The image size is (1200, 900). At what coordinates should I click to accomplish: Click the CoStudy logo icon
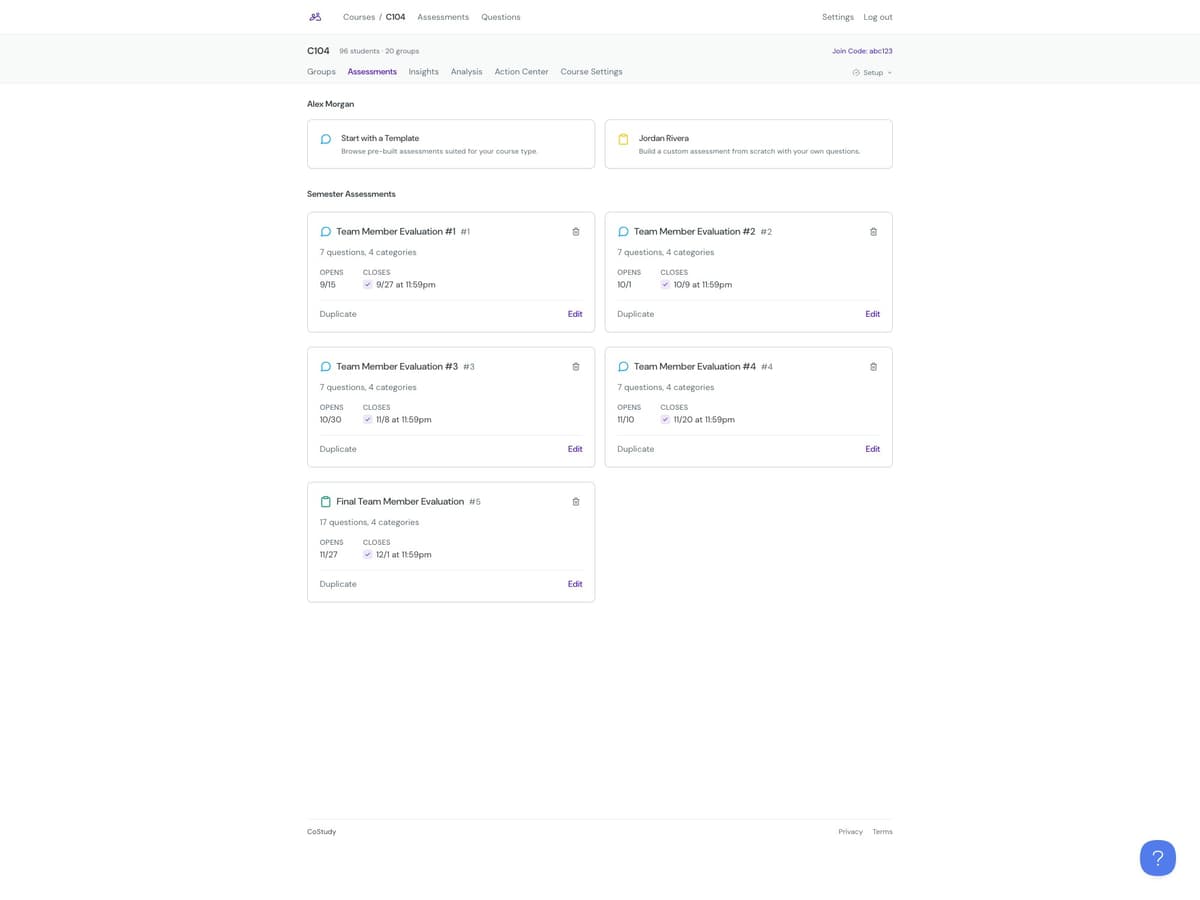pos(314,16)
